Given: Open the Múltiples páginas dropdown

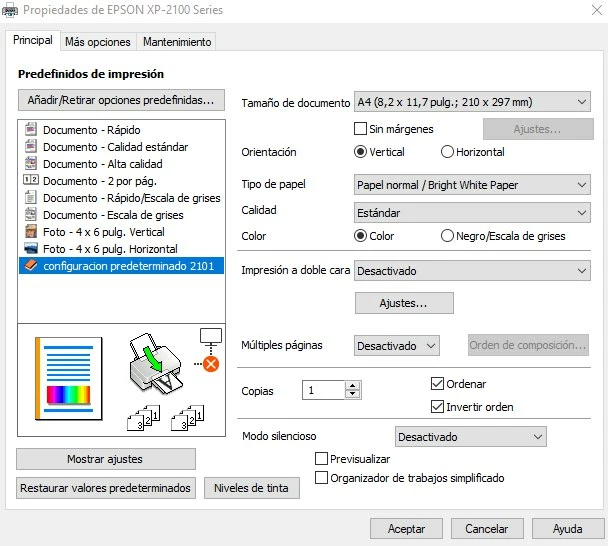Looking at the screenshot, I should tap(397, 346).
